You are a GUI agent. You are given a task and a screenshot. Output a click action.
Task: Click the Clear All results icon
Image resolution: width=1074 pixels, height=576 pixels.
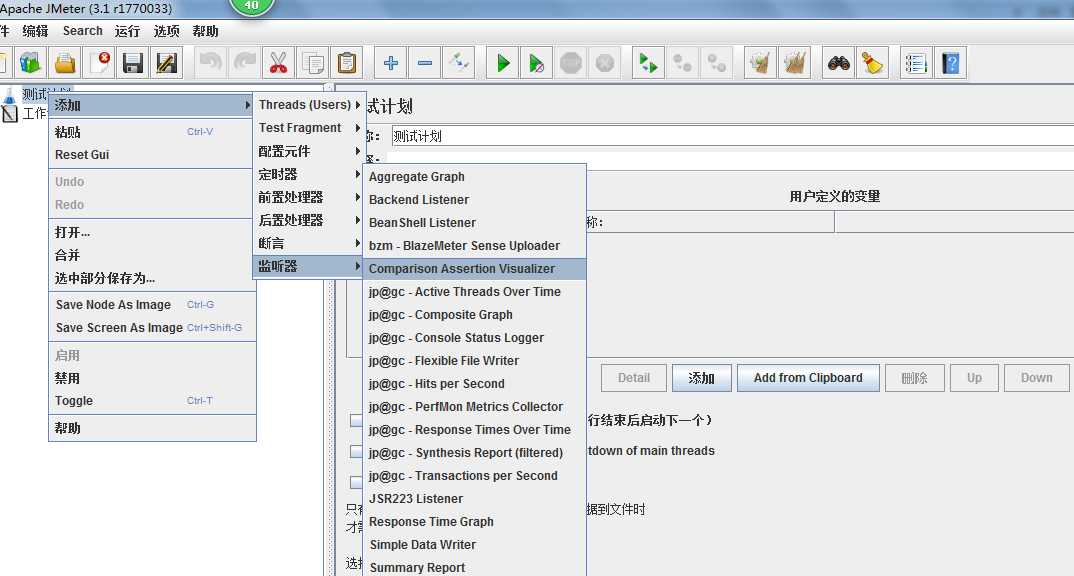click(795, 63)
